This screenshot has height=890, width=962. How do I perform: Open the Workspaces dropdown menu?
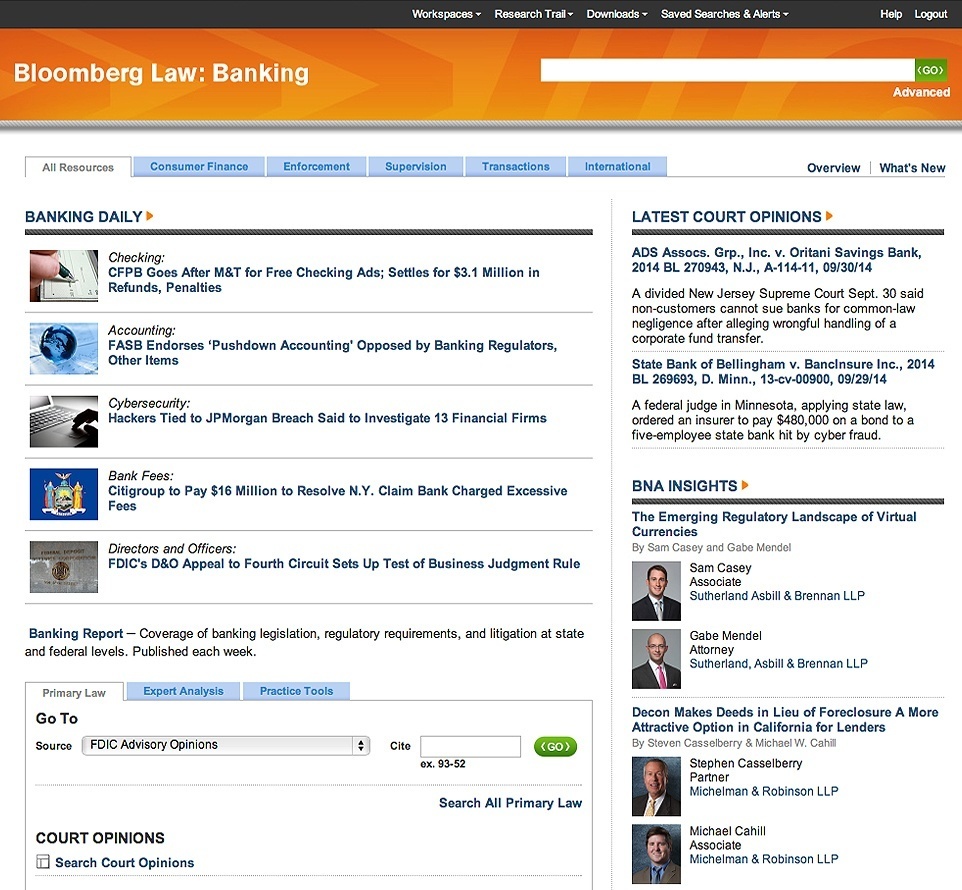coord(446,14)
